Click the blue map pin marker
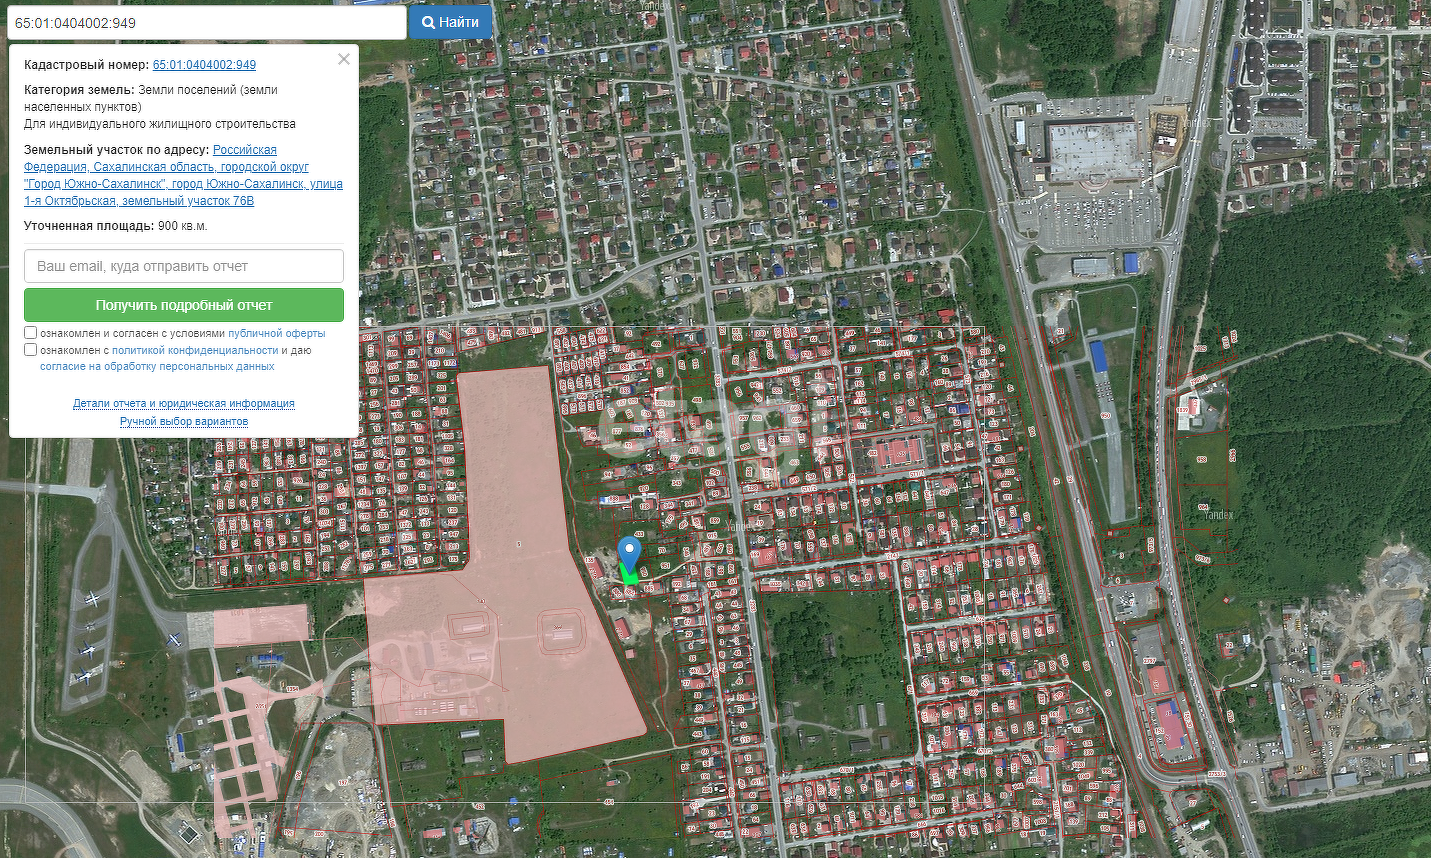 629,552
